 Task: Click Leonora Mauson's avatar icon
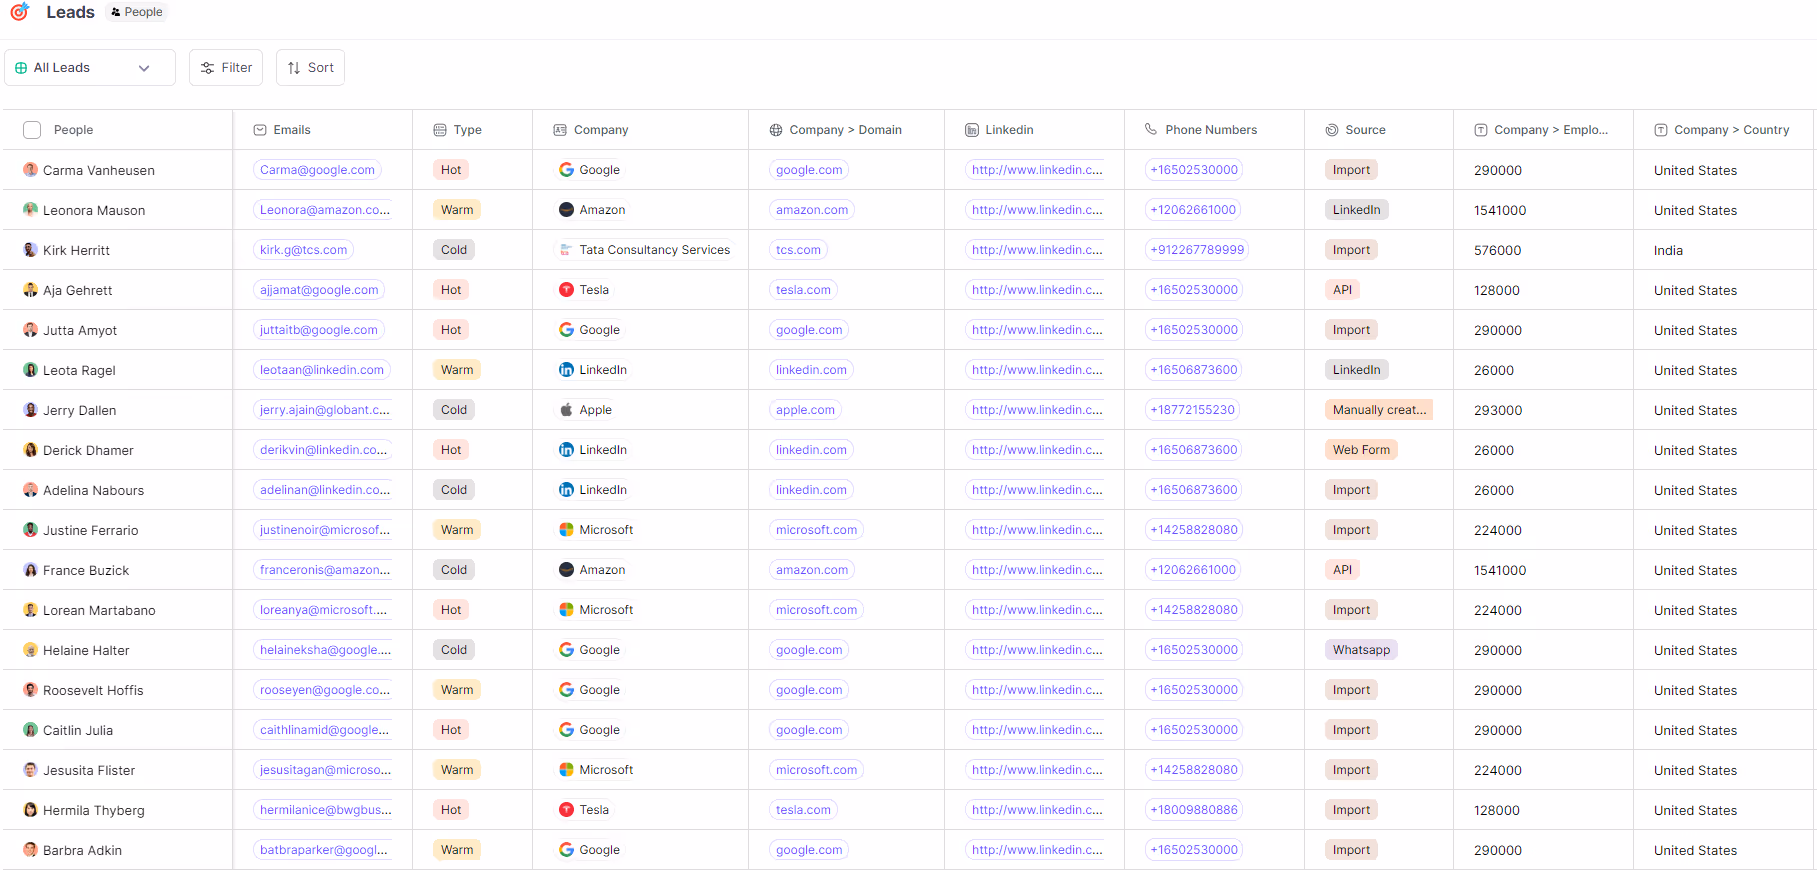coord(31,210)
